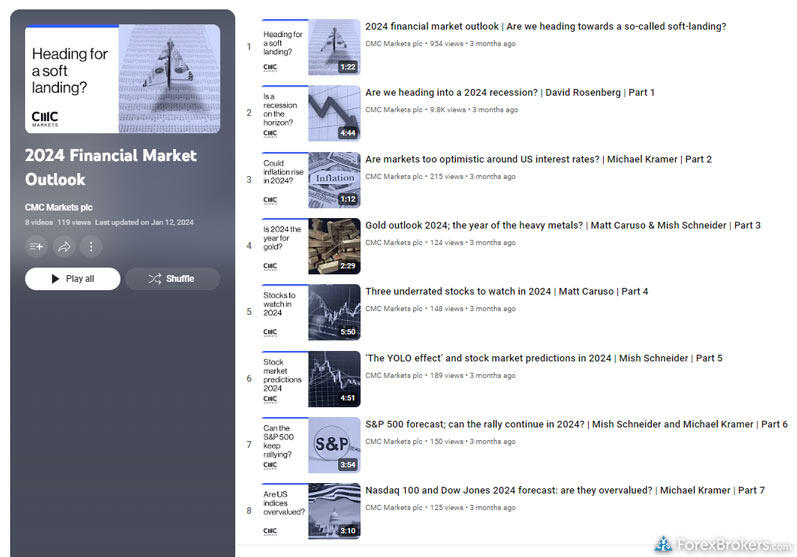Open 'Three underrated stocks to watch' title

pyautogui.click(x=506, y=291)
